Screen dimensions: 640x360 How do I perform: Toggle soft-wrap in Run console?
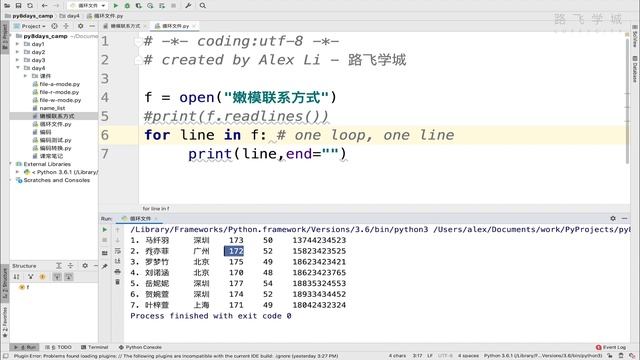tap(118, 251)
